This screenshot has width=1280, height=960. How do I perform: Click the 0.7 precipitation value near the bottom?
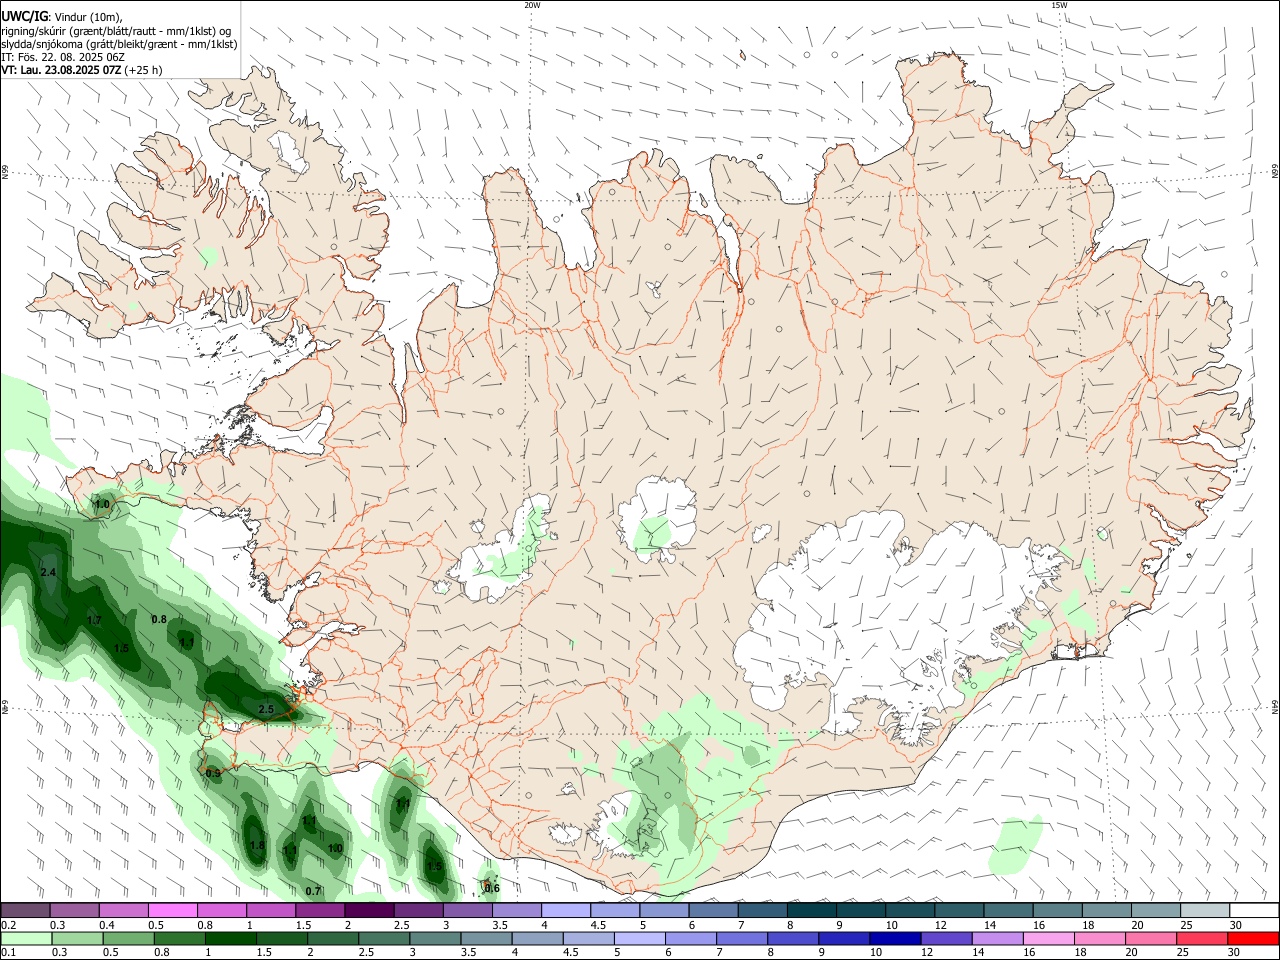tap(313, 891)
